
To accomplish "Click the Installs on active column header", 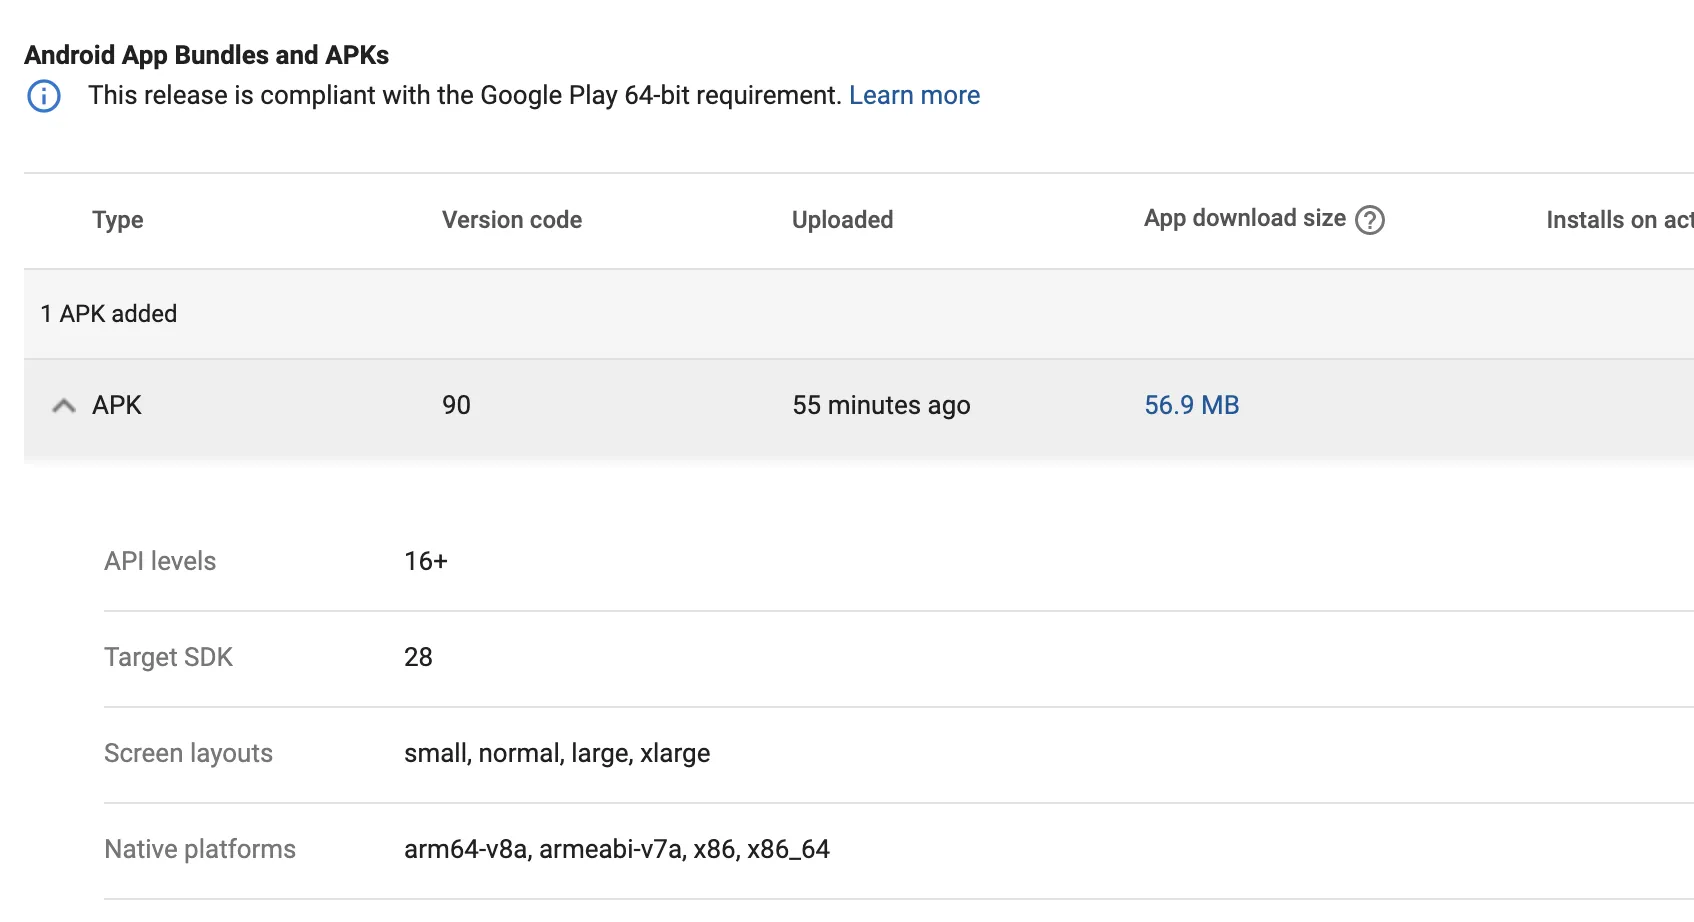I will (1618, 220).
